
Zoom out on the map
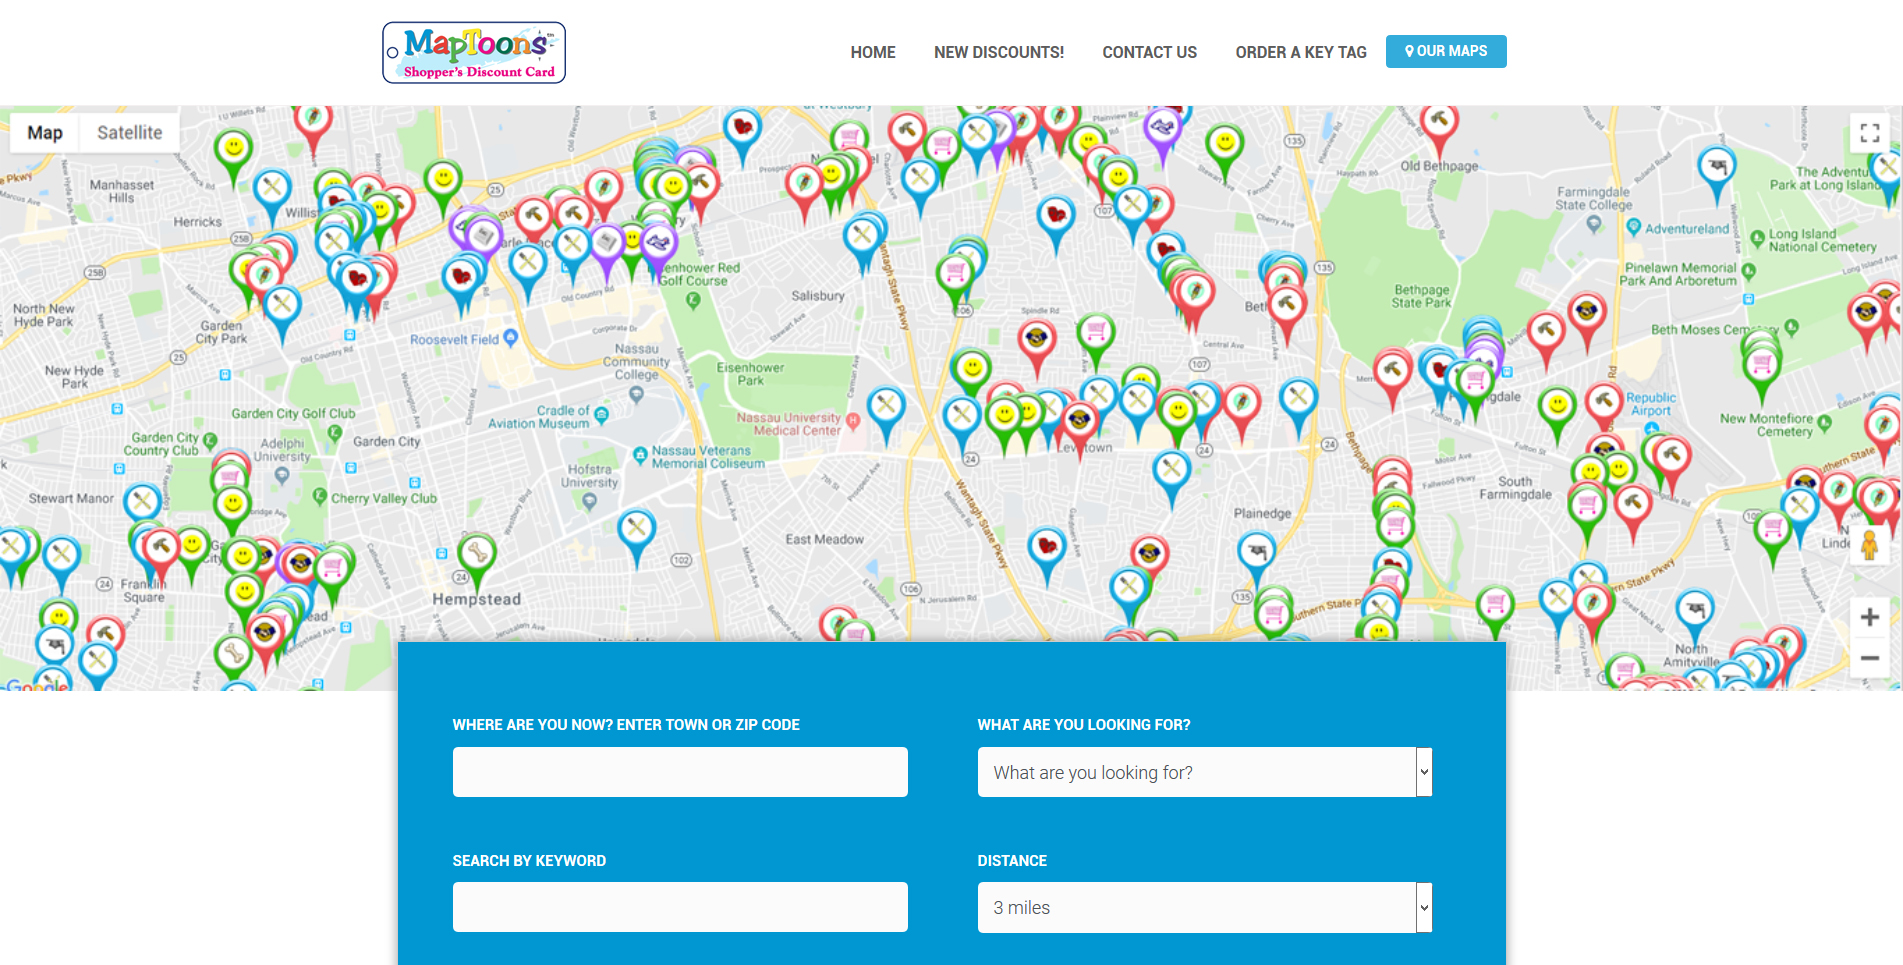(1869, 658)
